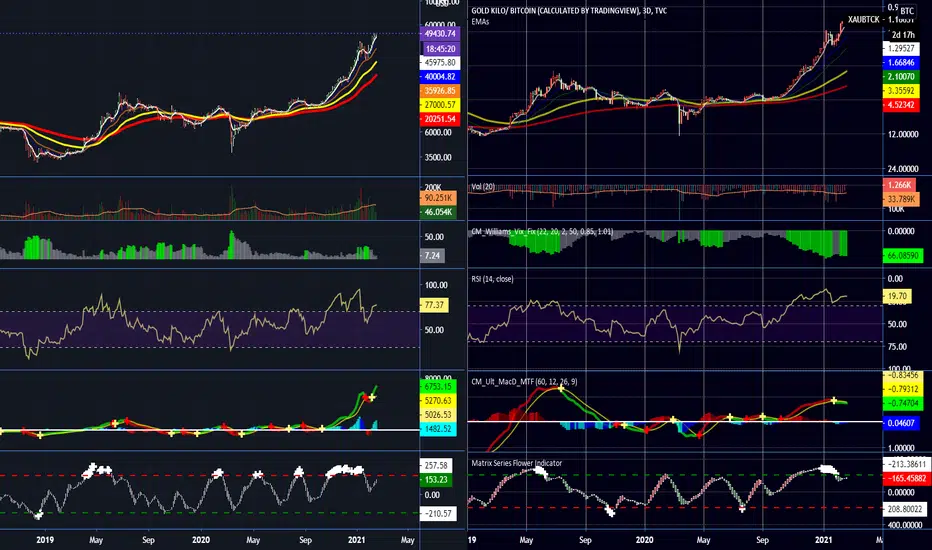This screenshot has width=932, height=550.
Task: Select the yellow 3.35592 EMA label
Action: point(901,91)
